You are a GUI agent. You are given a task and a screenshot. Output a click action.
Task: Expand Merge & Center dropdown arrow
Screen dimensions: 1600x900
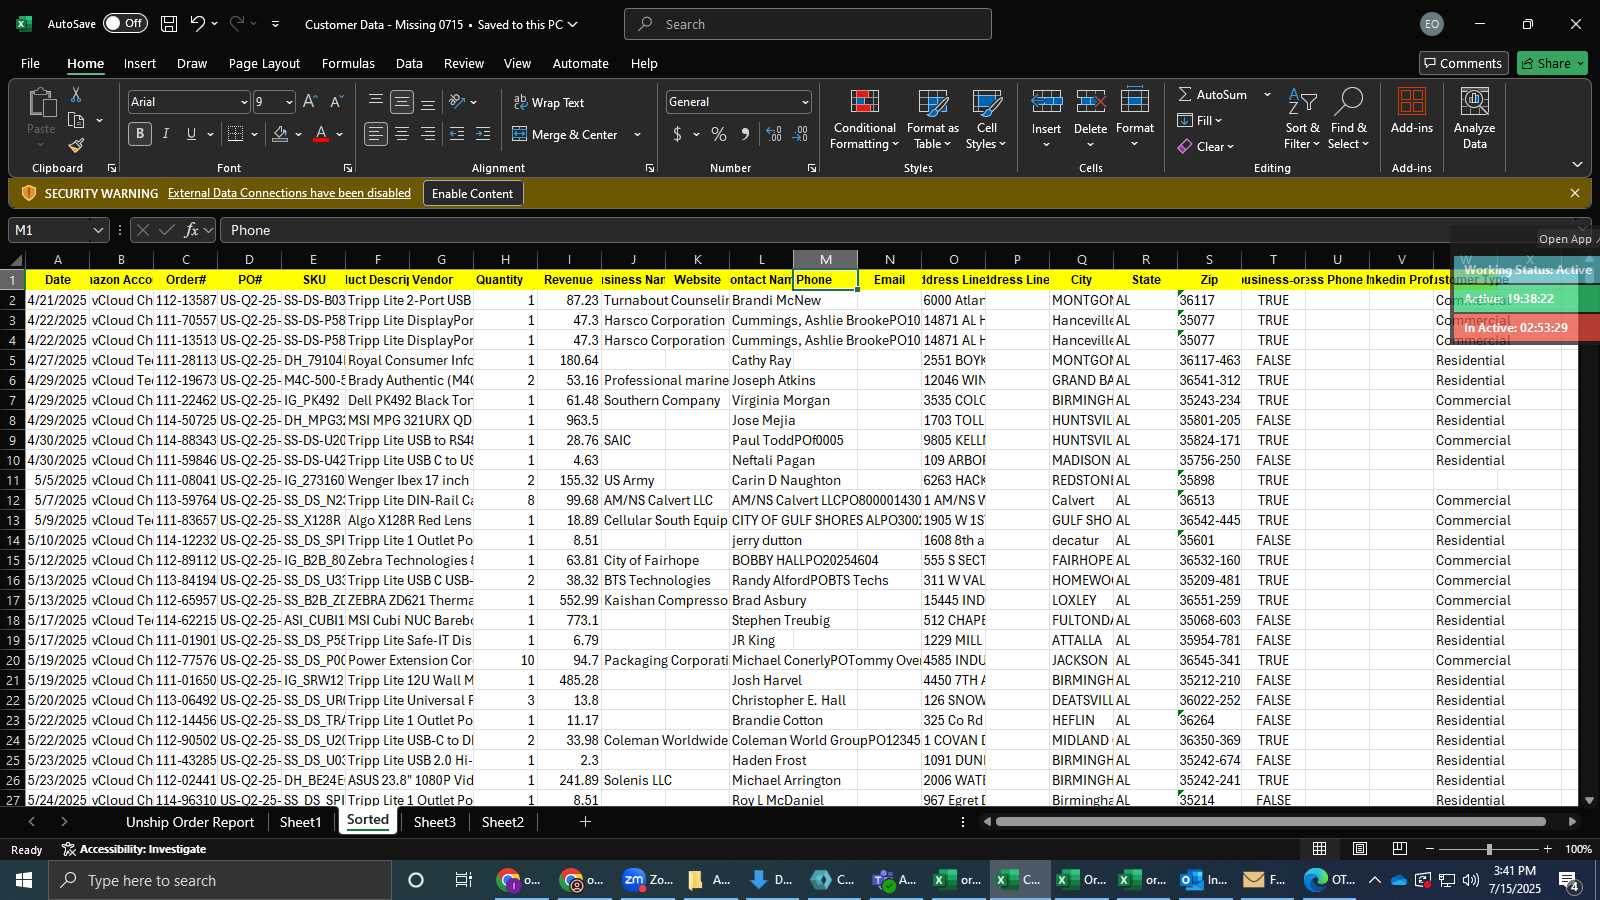tap(637, 134)
